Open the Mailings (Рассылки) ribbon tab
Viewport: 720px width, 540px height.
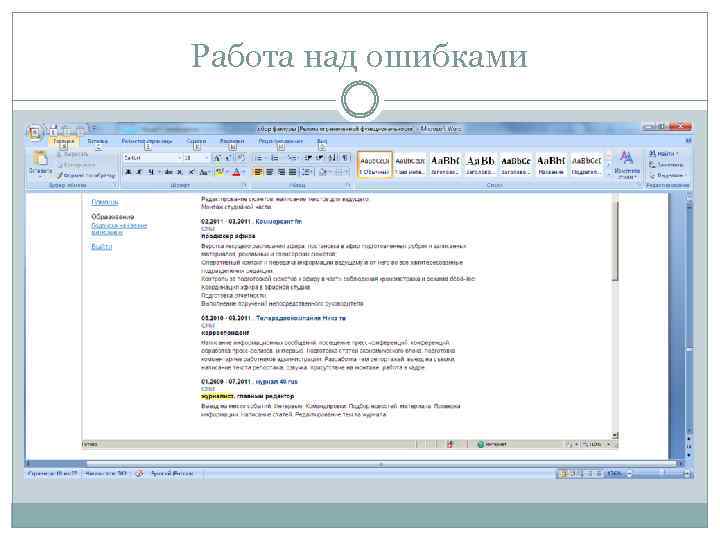[x=232, y=141]
